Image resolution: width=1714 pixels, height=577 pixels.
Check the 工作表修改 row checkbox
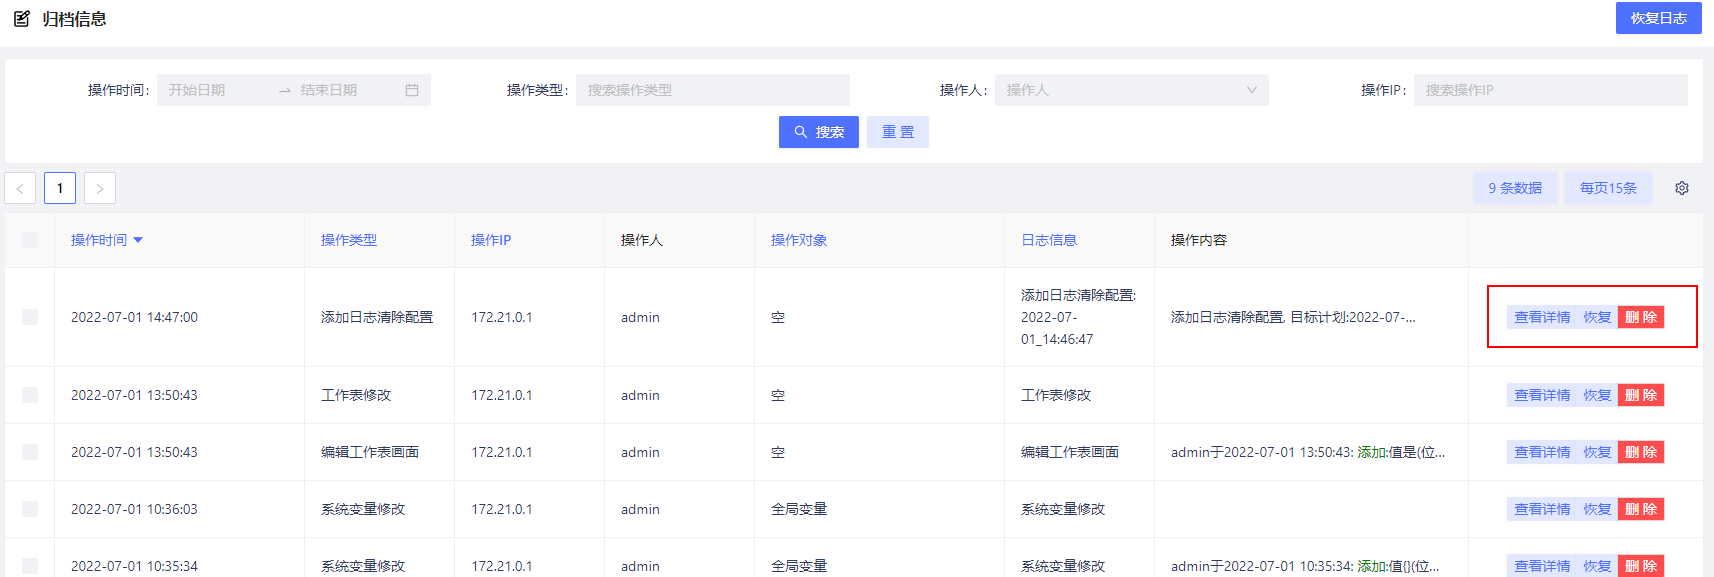pyautogui.click(x=30, y=395)
